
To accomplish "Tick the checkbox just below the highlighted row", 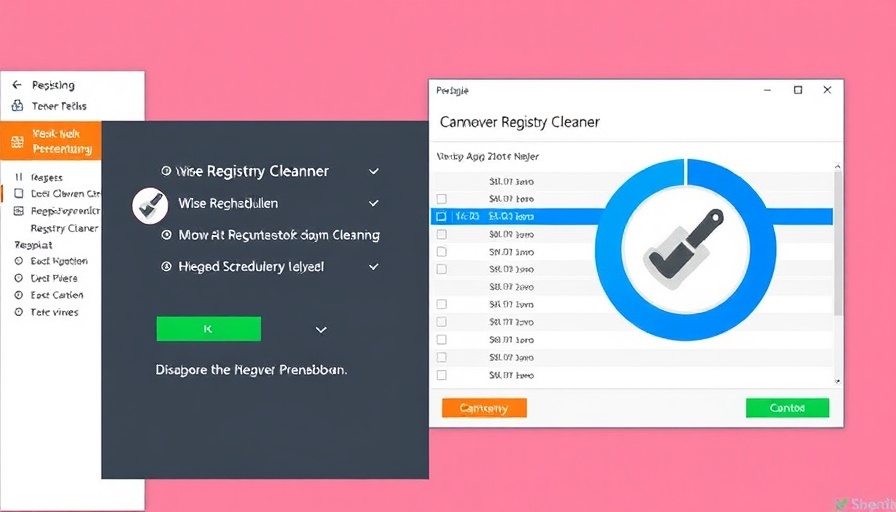I will 441,234.
